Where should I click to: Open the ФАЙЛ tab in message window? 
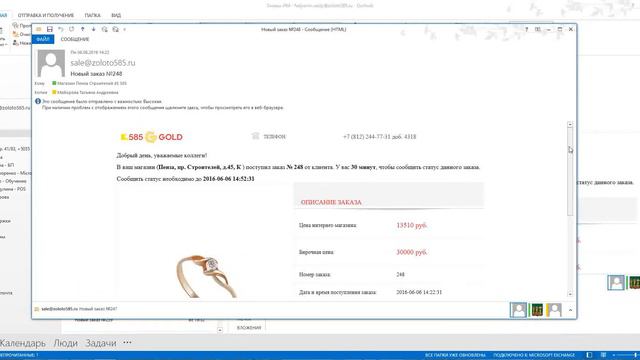pyautogui.click(x=43, y=39)
